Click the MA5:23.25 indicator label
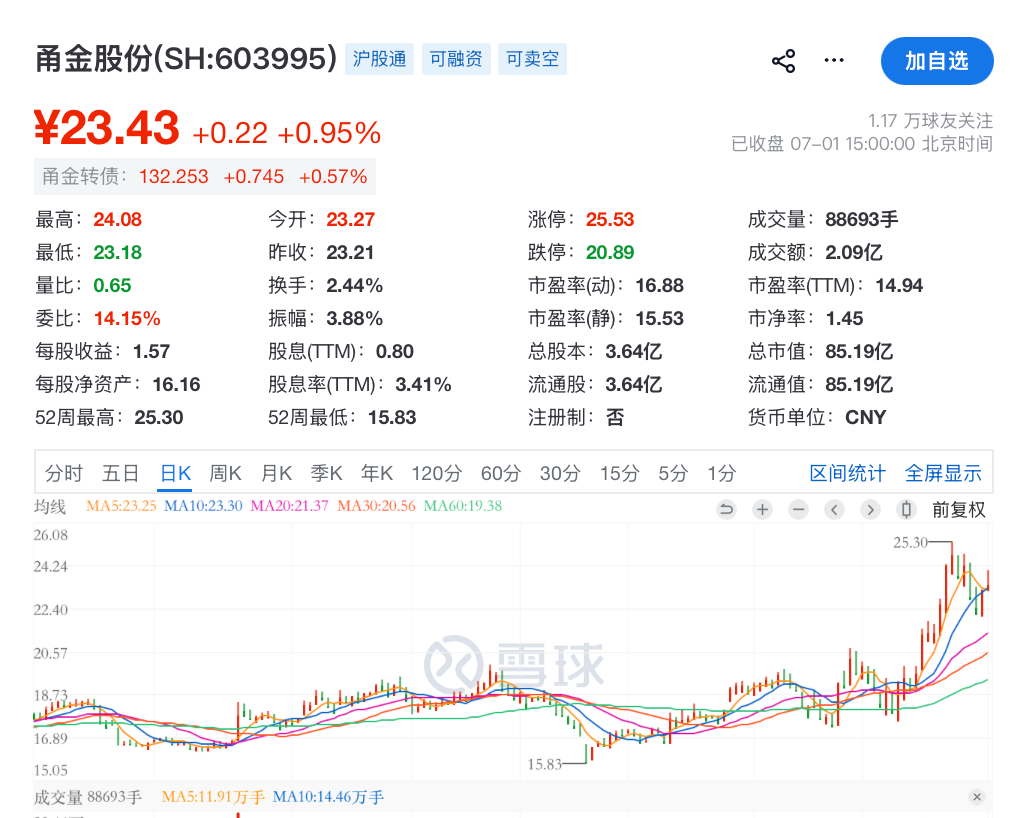The height and width of the screenshot is (818, 1010). 121,506
